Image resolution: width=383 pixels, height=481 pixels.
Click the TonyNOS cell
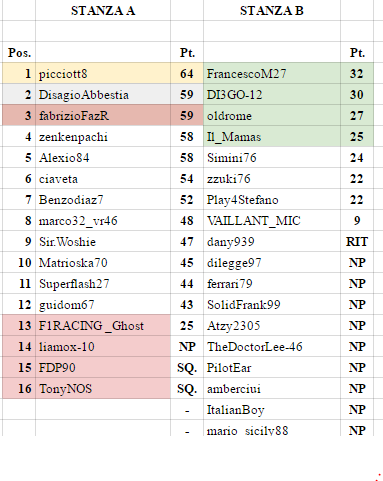click(103, 388)
